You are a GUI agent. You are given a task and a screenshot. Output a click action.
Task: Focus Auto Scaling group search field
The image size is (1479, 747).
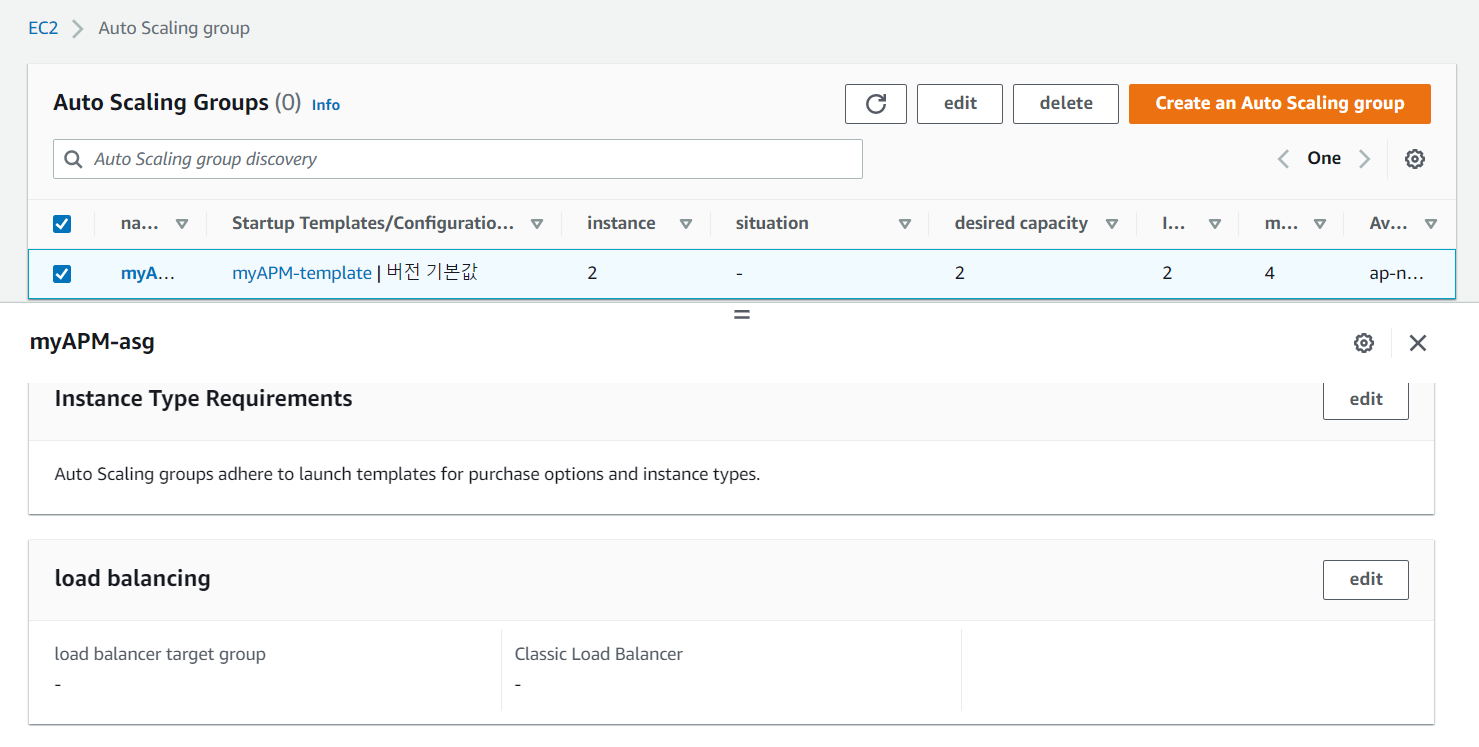pyautogui.click(x=457, y=159)
